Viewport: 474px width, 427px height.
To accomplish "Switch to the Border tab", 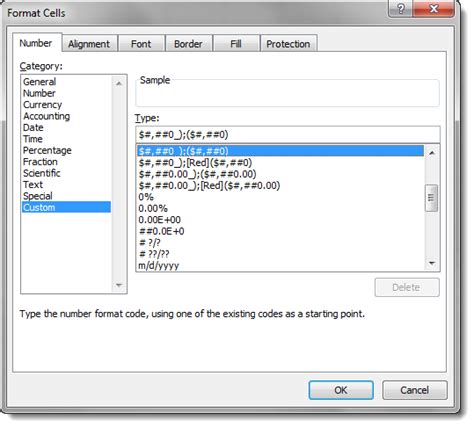I will 188,44.
